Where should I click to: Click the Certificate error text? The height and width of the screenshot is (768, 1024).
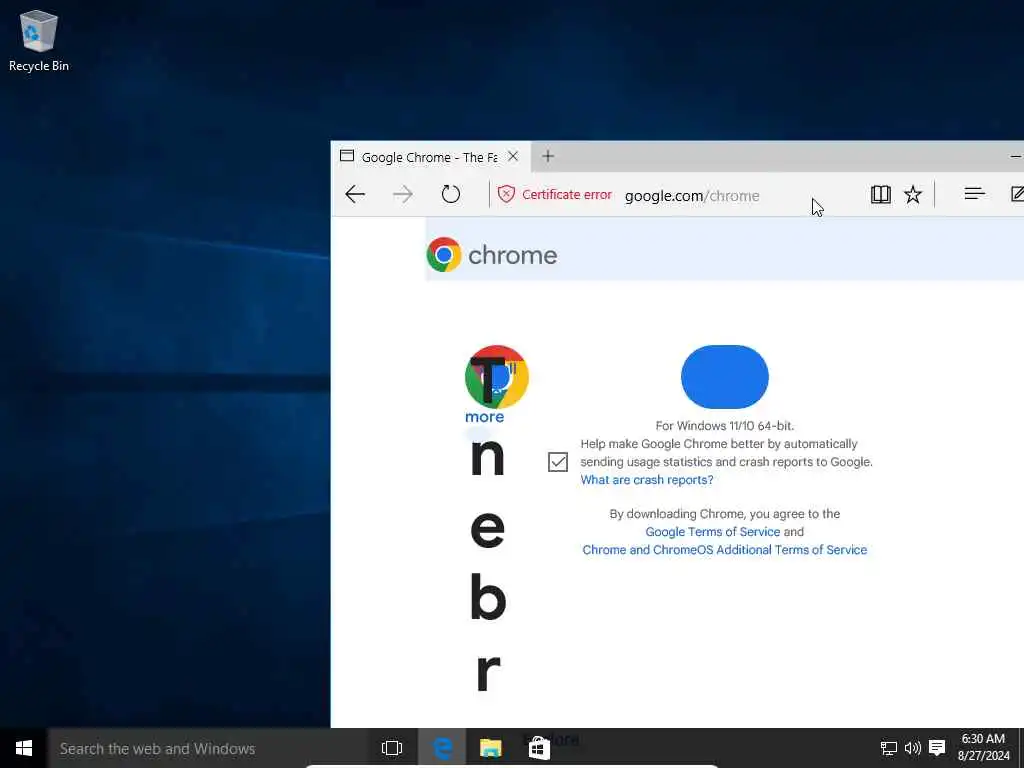pos(567,195)
